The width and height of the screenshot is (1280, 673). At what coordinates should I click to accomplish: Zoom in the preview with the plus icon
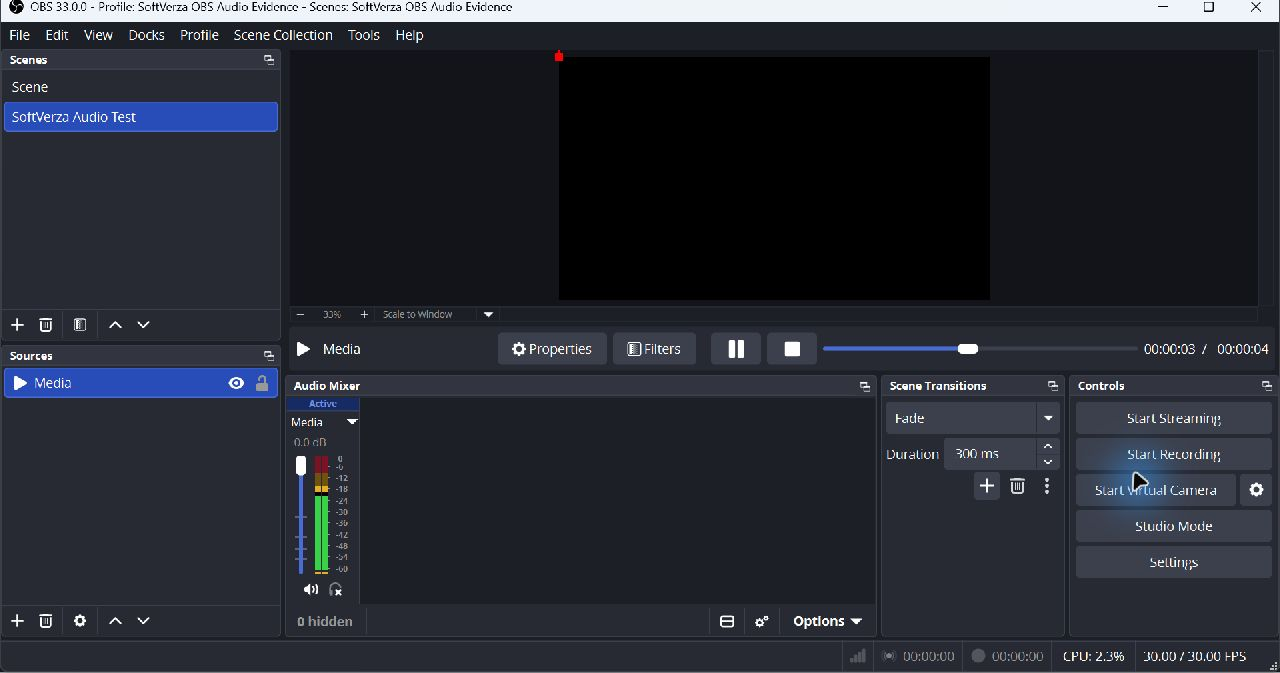tap(364, 314)
